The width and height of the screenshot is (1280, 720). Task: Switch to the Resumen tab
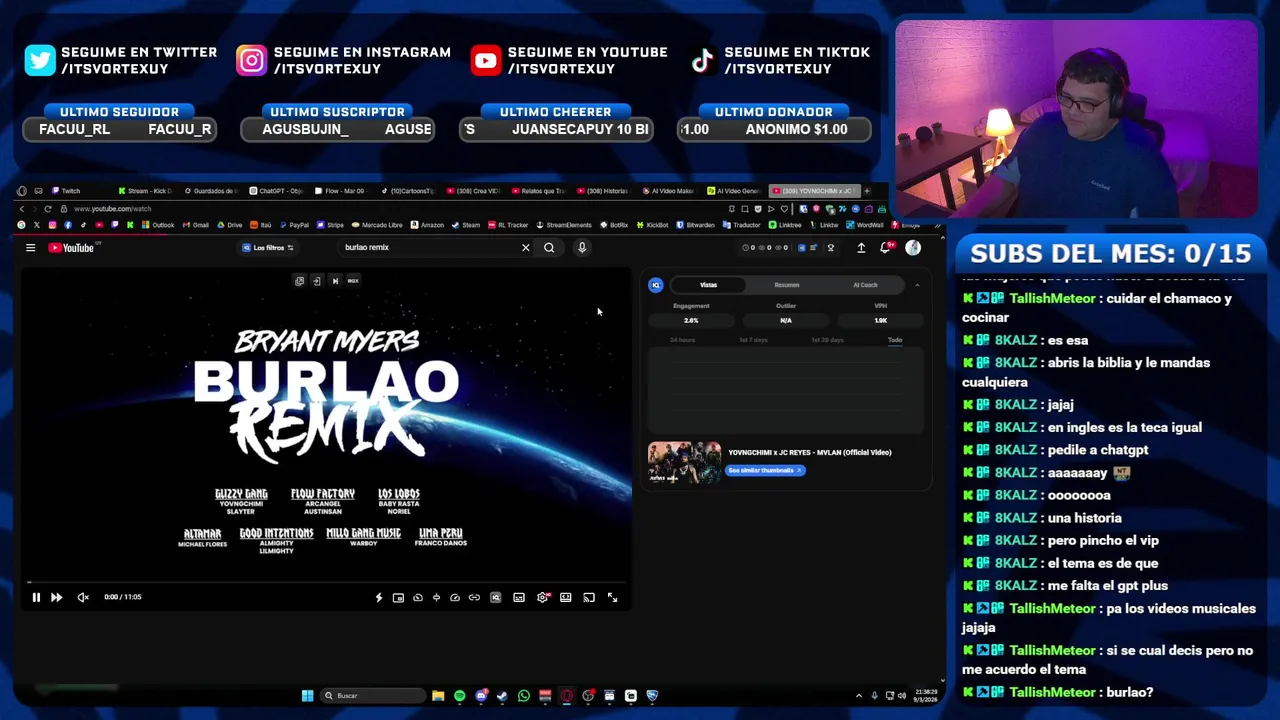pyautogui.click(x=787, y=285)
